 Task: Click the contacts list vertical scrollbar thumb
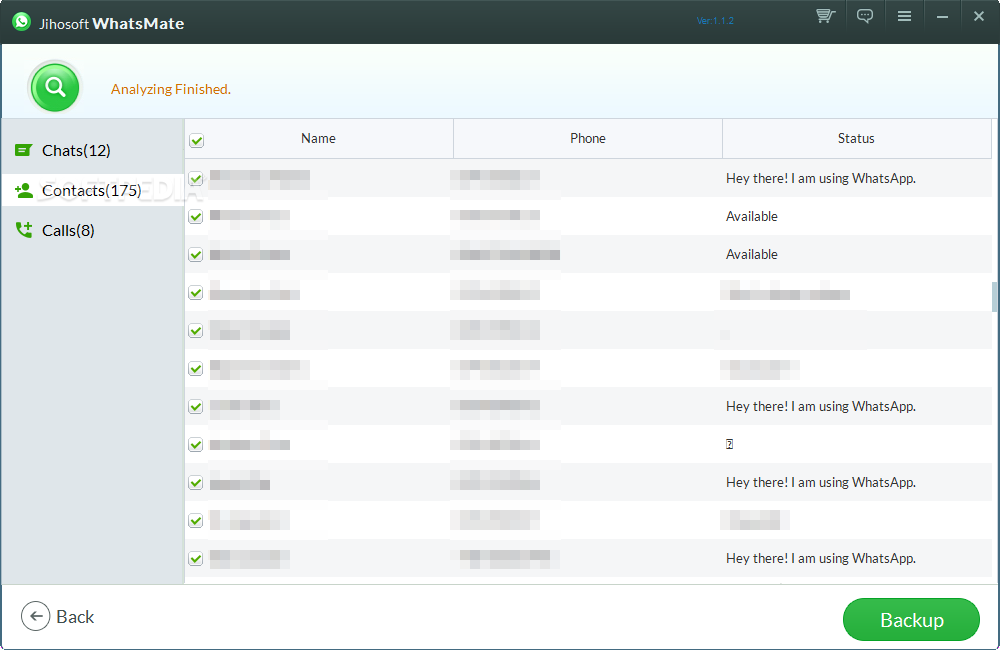click(995, 297)
